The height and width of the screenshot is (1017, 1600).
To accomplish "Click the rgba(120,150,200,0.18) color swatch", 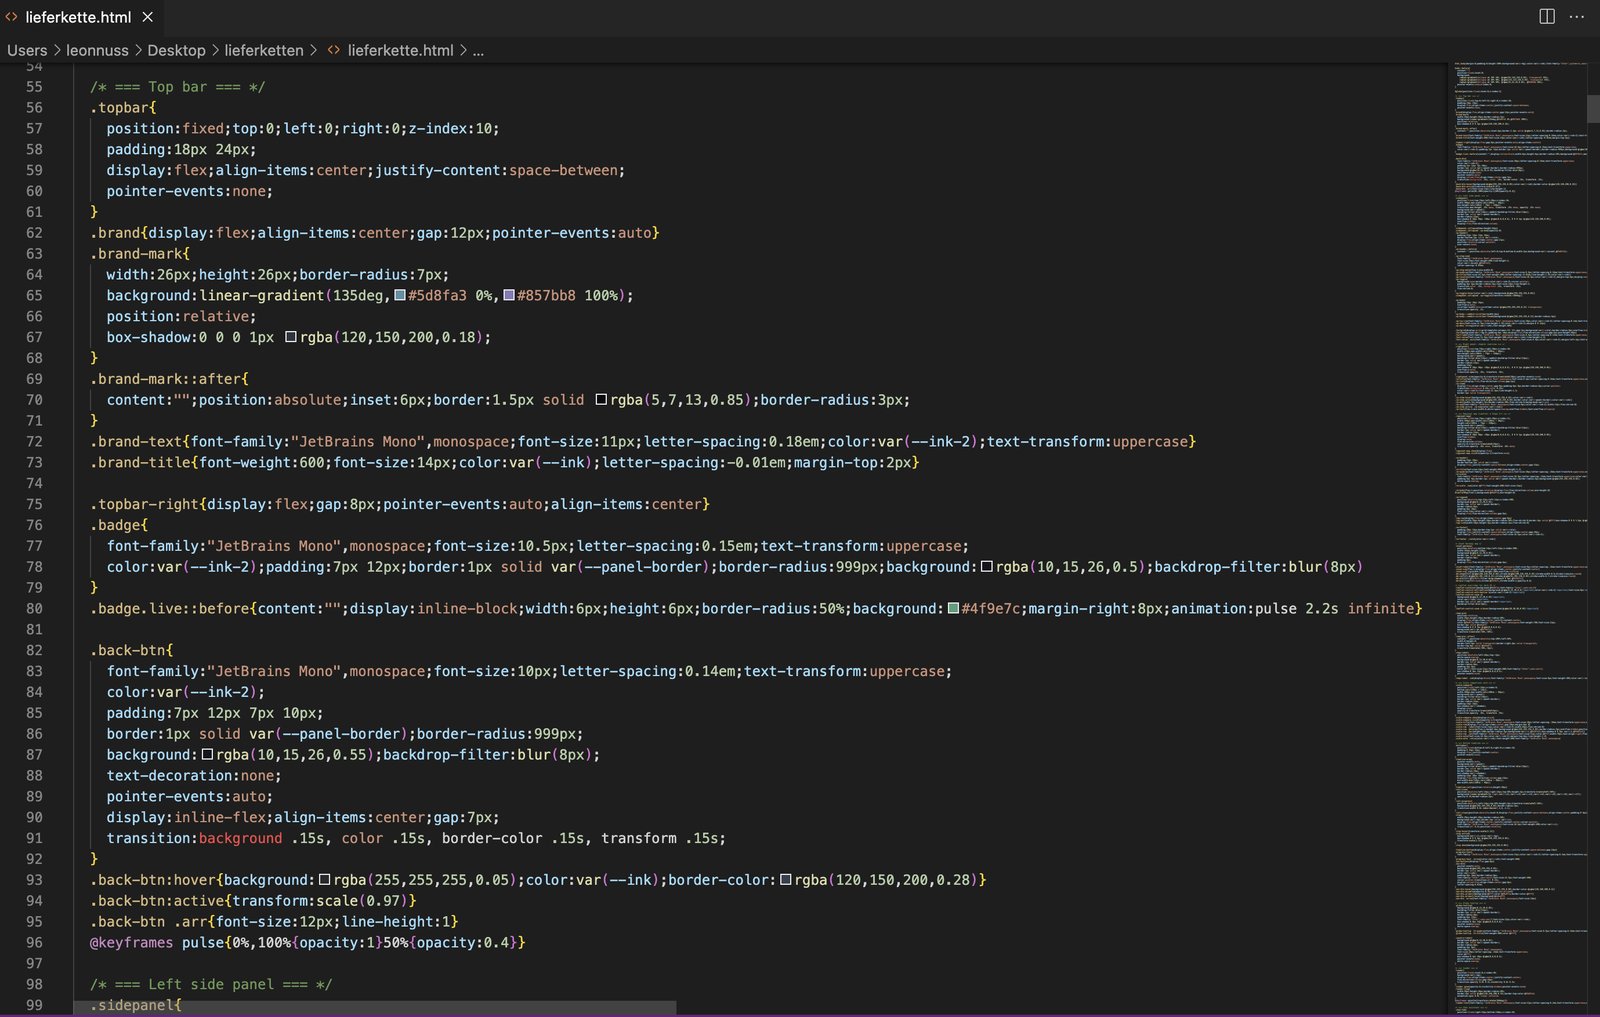I will coord(291,337).
